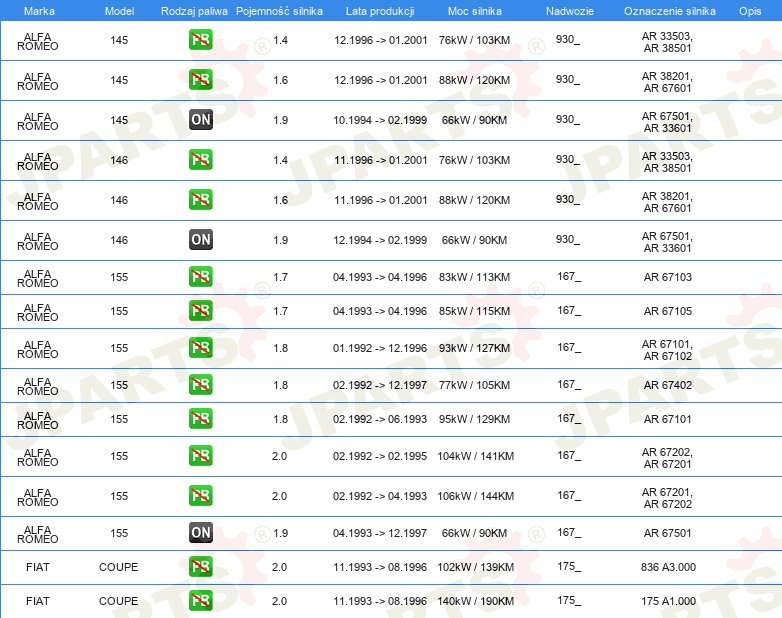Screen dimensions: 782x618
Task: Select the AR 67105 engine code cell
Action: click(x=668, y=311)
